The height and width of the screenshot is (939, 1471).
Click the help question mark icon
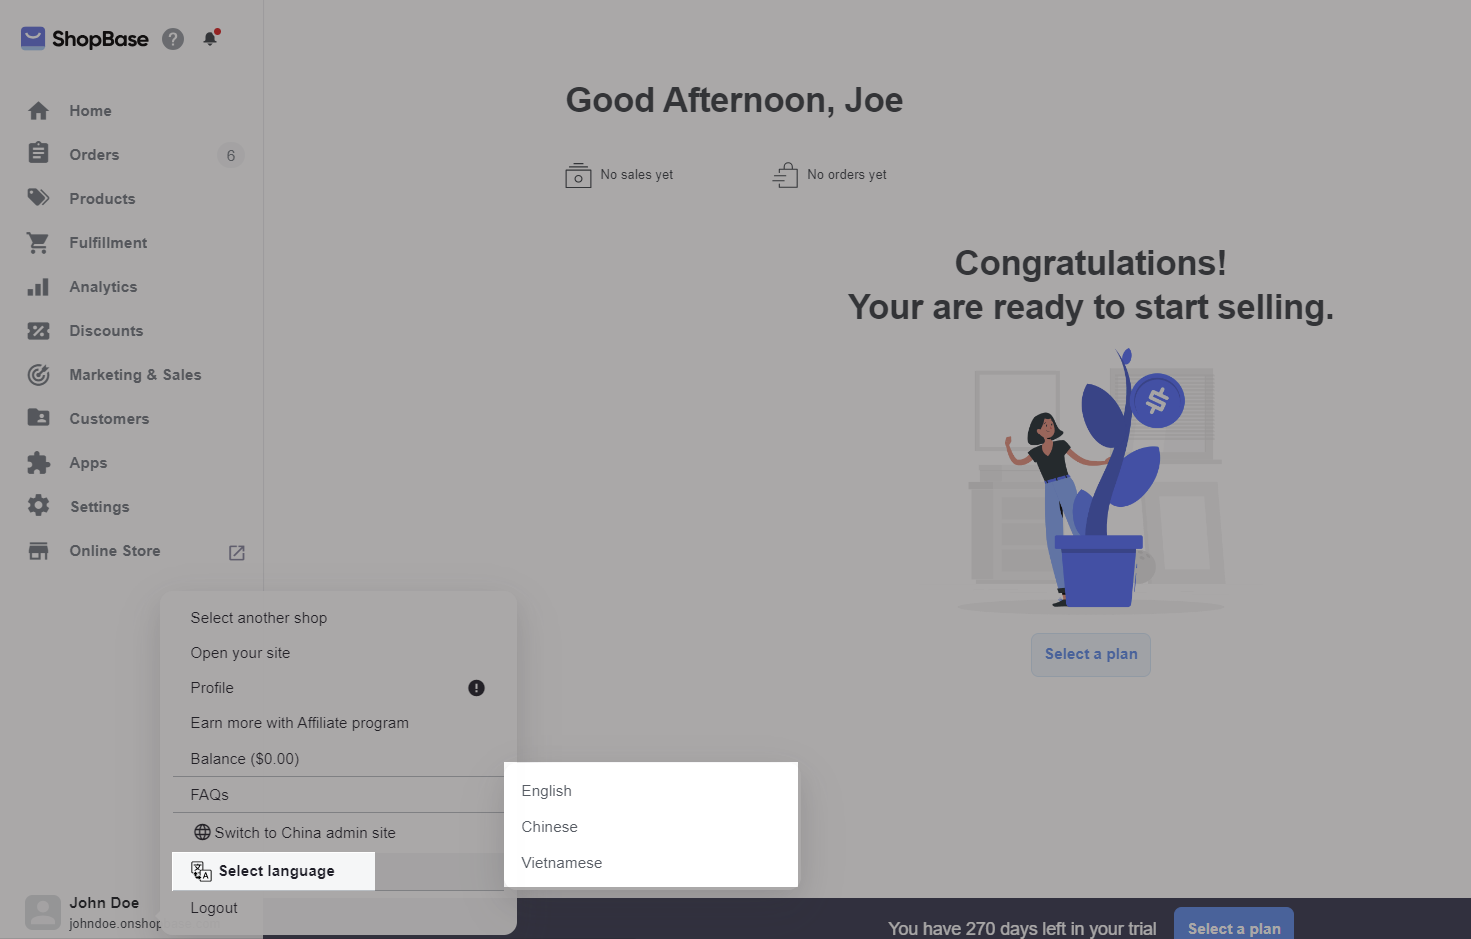point(173,39)
